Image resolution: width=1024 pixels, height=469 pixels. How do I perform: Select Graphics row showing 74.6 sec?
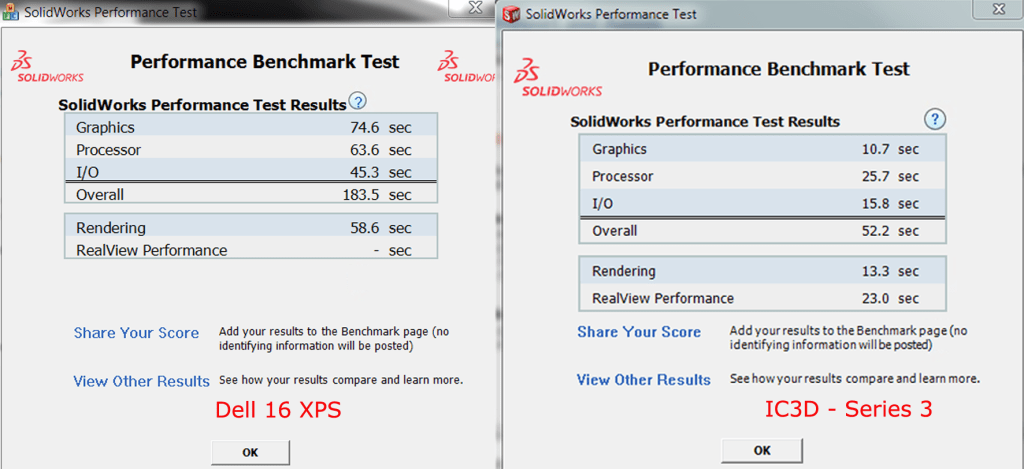coord(251,127)
